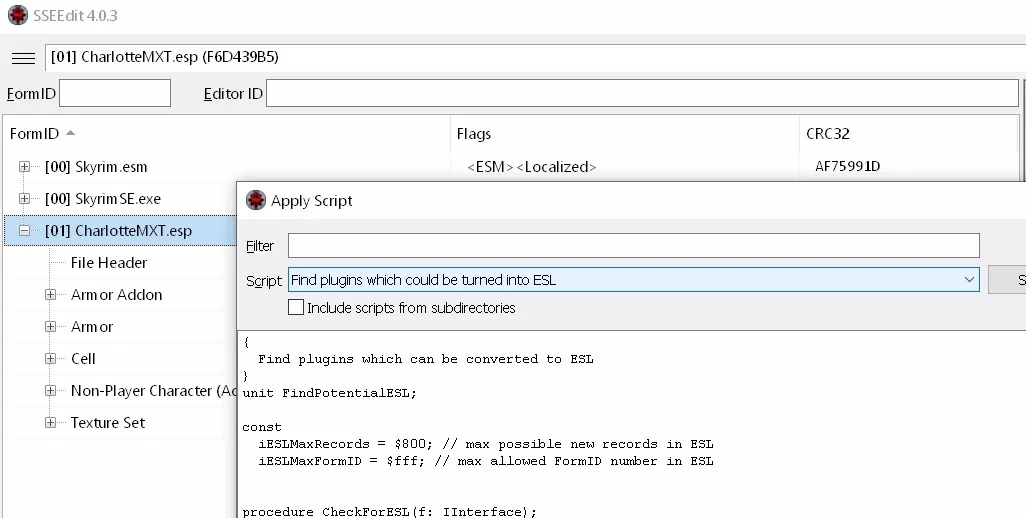Expand the [00] SkyrimSE.exe node
The image size is (1026, 518).
(24, 199)
